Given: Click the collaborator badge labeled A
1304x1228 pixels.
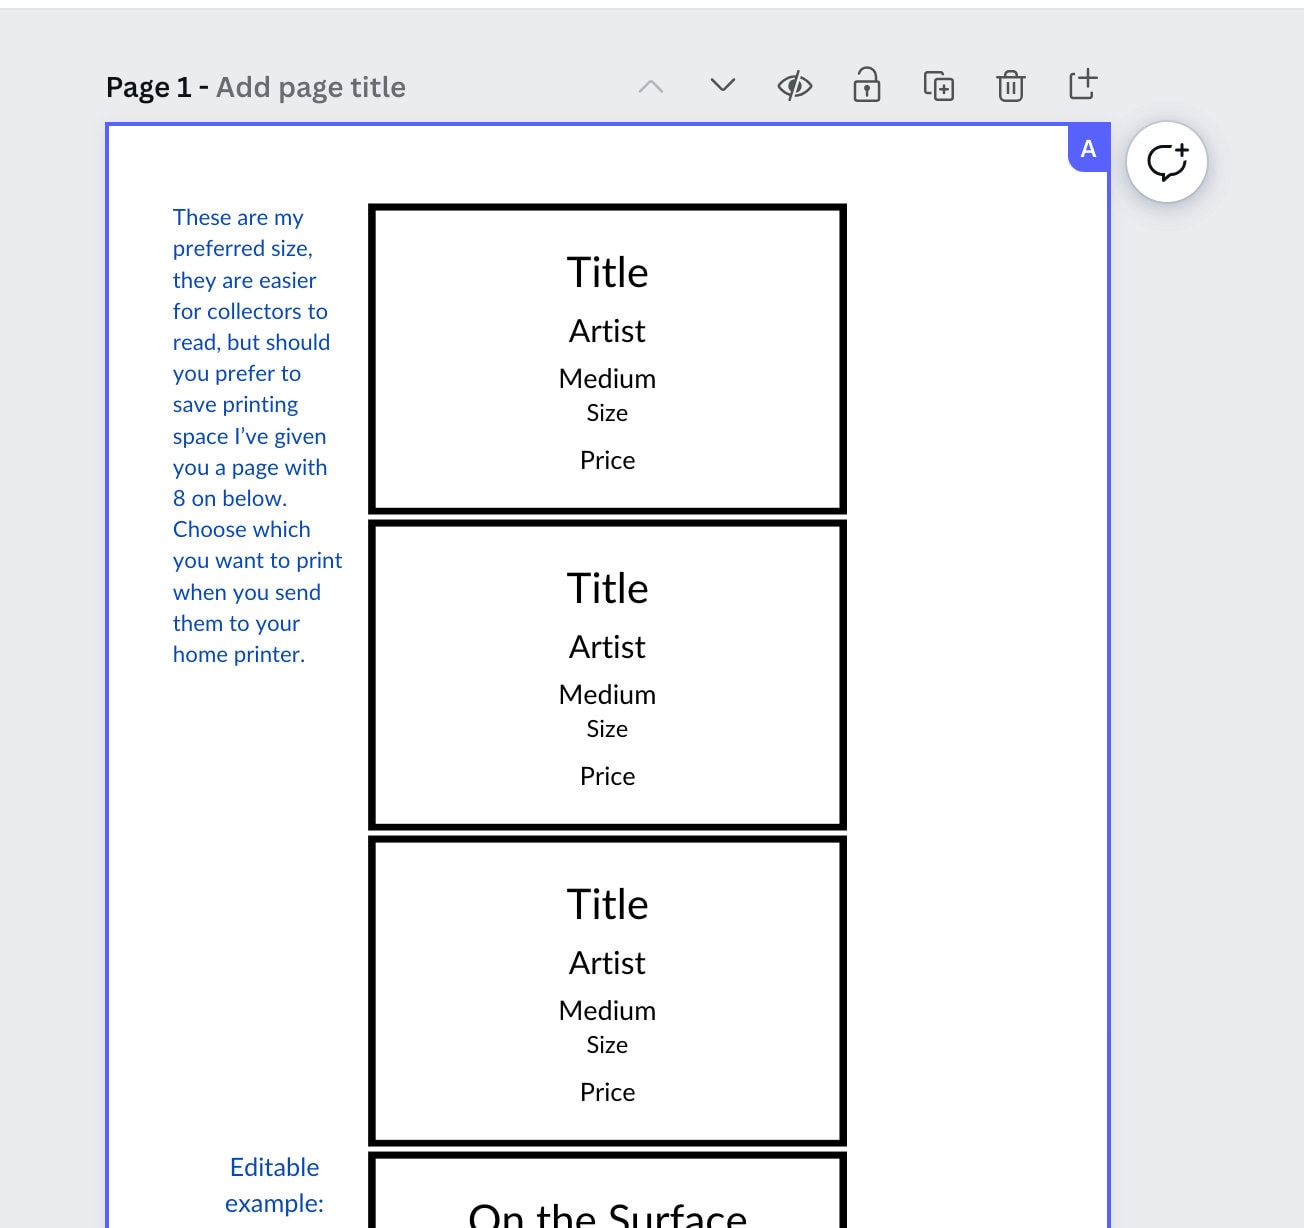Looking at the screenshot, I should (x=1087, y=148).
